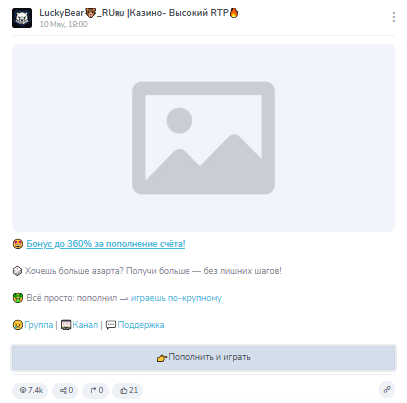Screen dimensions: 407x403
Task: Click the share count icon
Action: (65, 390)
